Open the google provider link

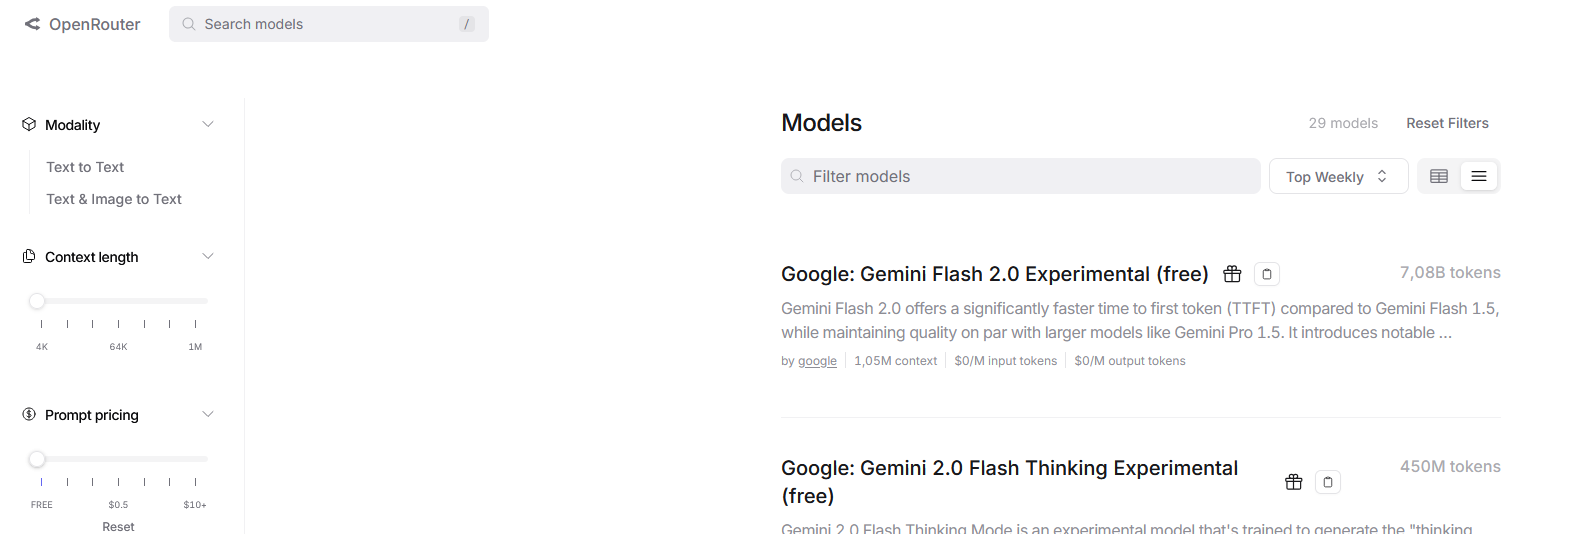click(x=817, y=361)
